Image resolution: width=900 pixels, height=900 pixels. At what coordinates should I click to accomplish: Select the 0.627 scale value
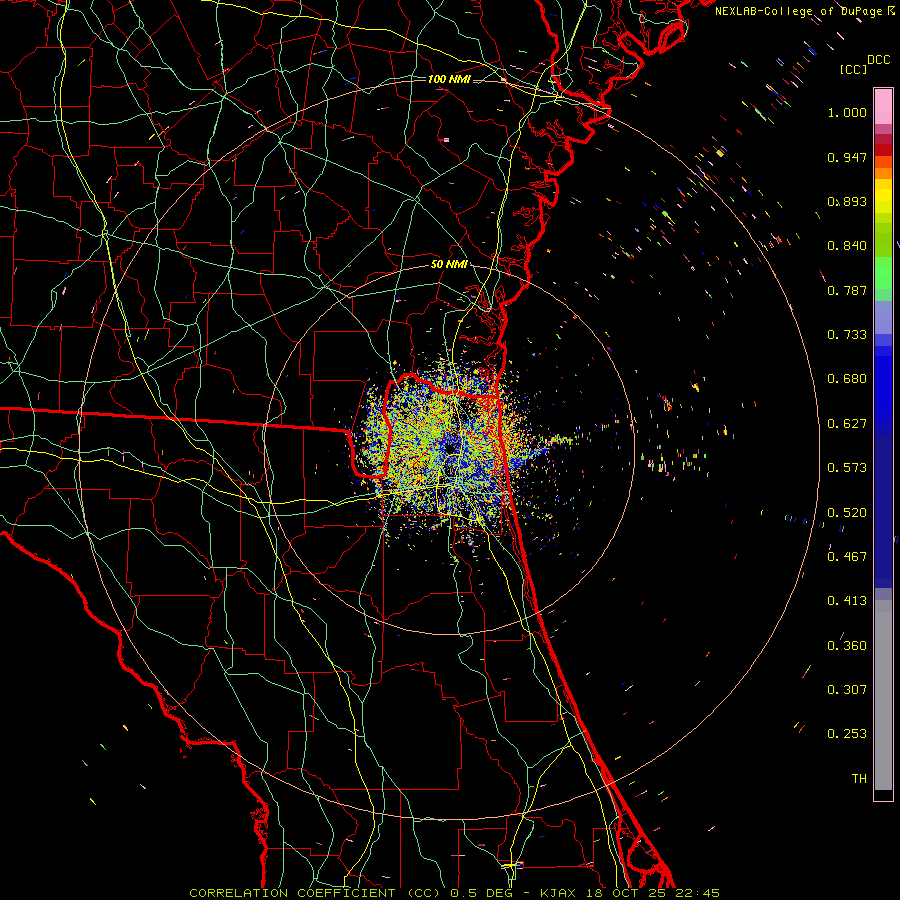847,424
